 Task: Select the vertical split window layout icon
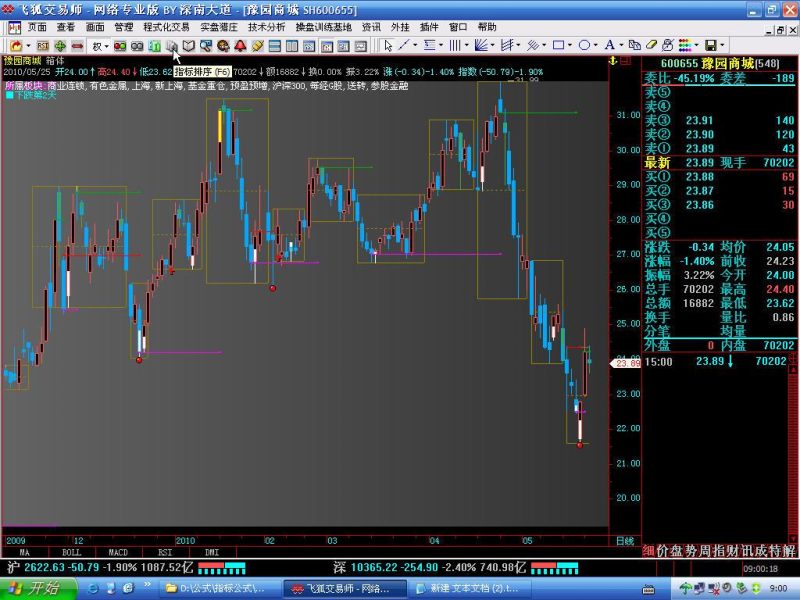(292, 46)
